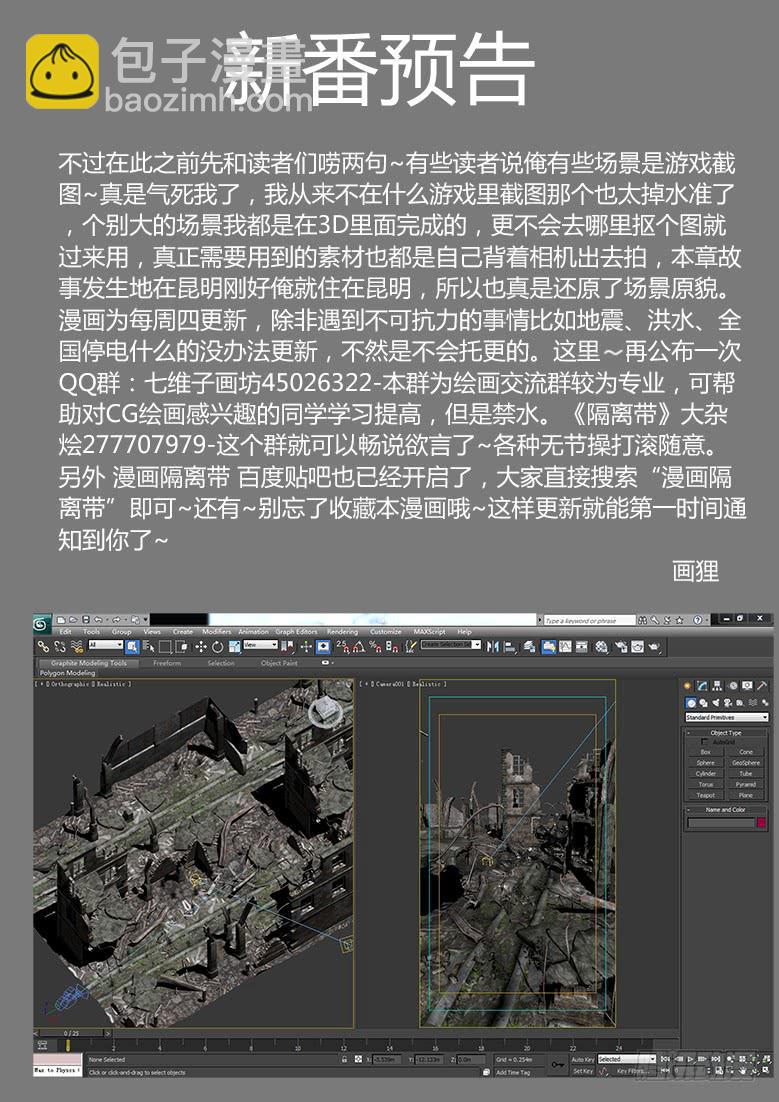This screenshot has width=779, height=1102.
Task: Open the Modify tab in command panel
Action: click(x=703, y=686)
